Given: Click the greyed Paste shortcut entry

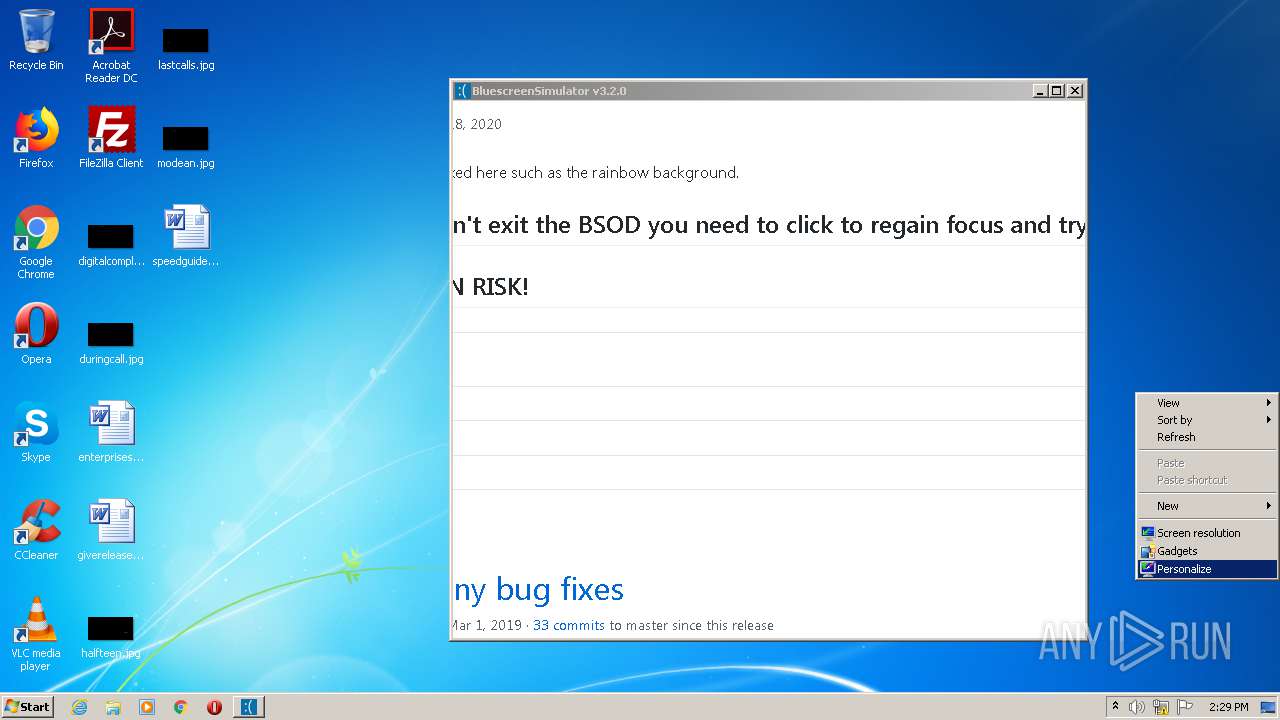Looking at the screenshot, I should pyautogui.click(x=1207, y=480).
